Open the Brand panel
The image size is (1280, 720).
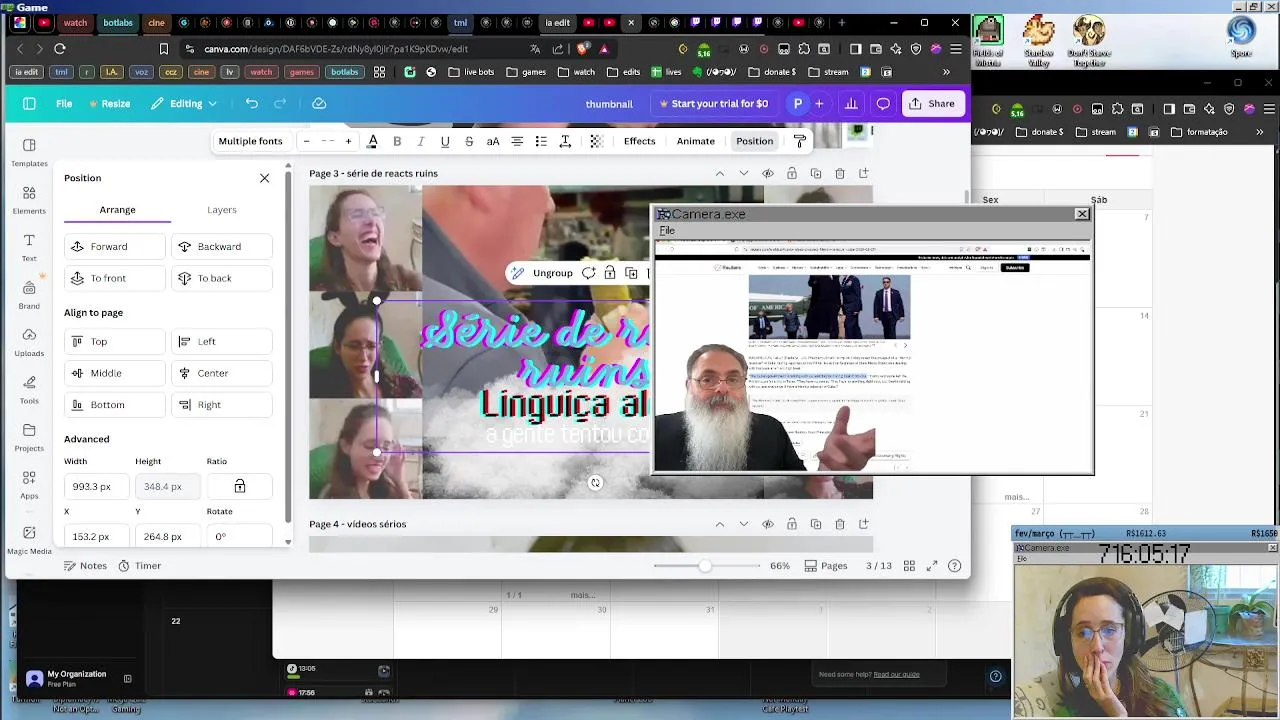click(29, 294)
